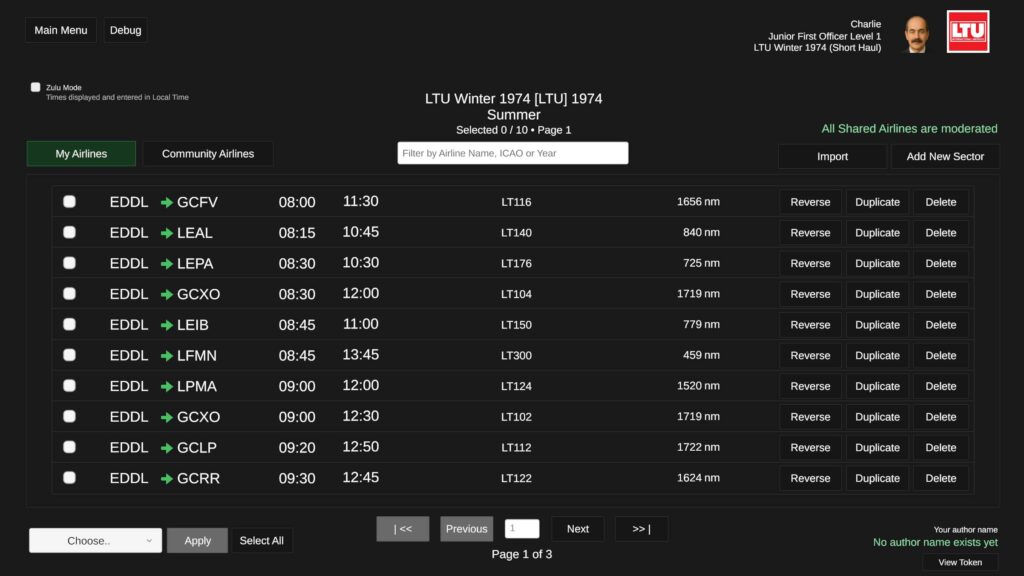Image resolution: width=1024 pixels, height=576 pixels.
Task: Duplicate the LT140 sector
Action: 877,232
